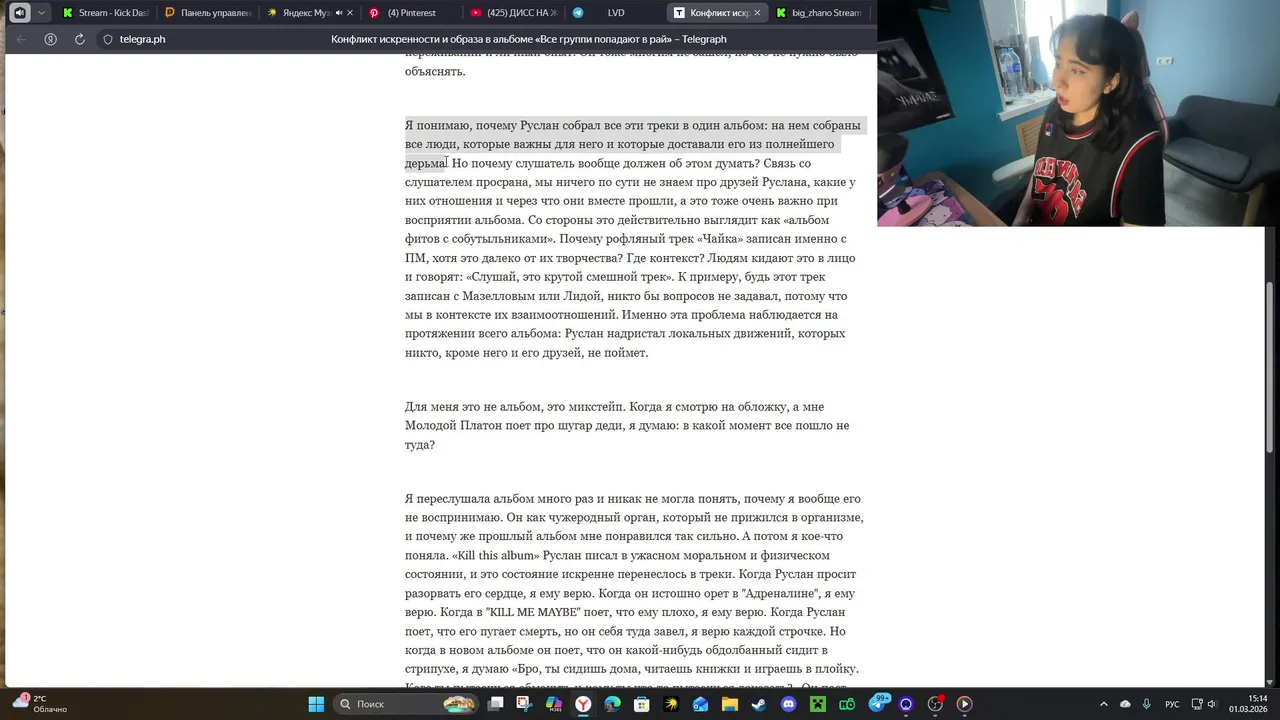Open File Explorer from the taskbar

730,704
